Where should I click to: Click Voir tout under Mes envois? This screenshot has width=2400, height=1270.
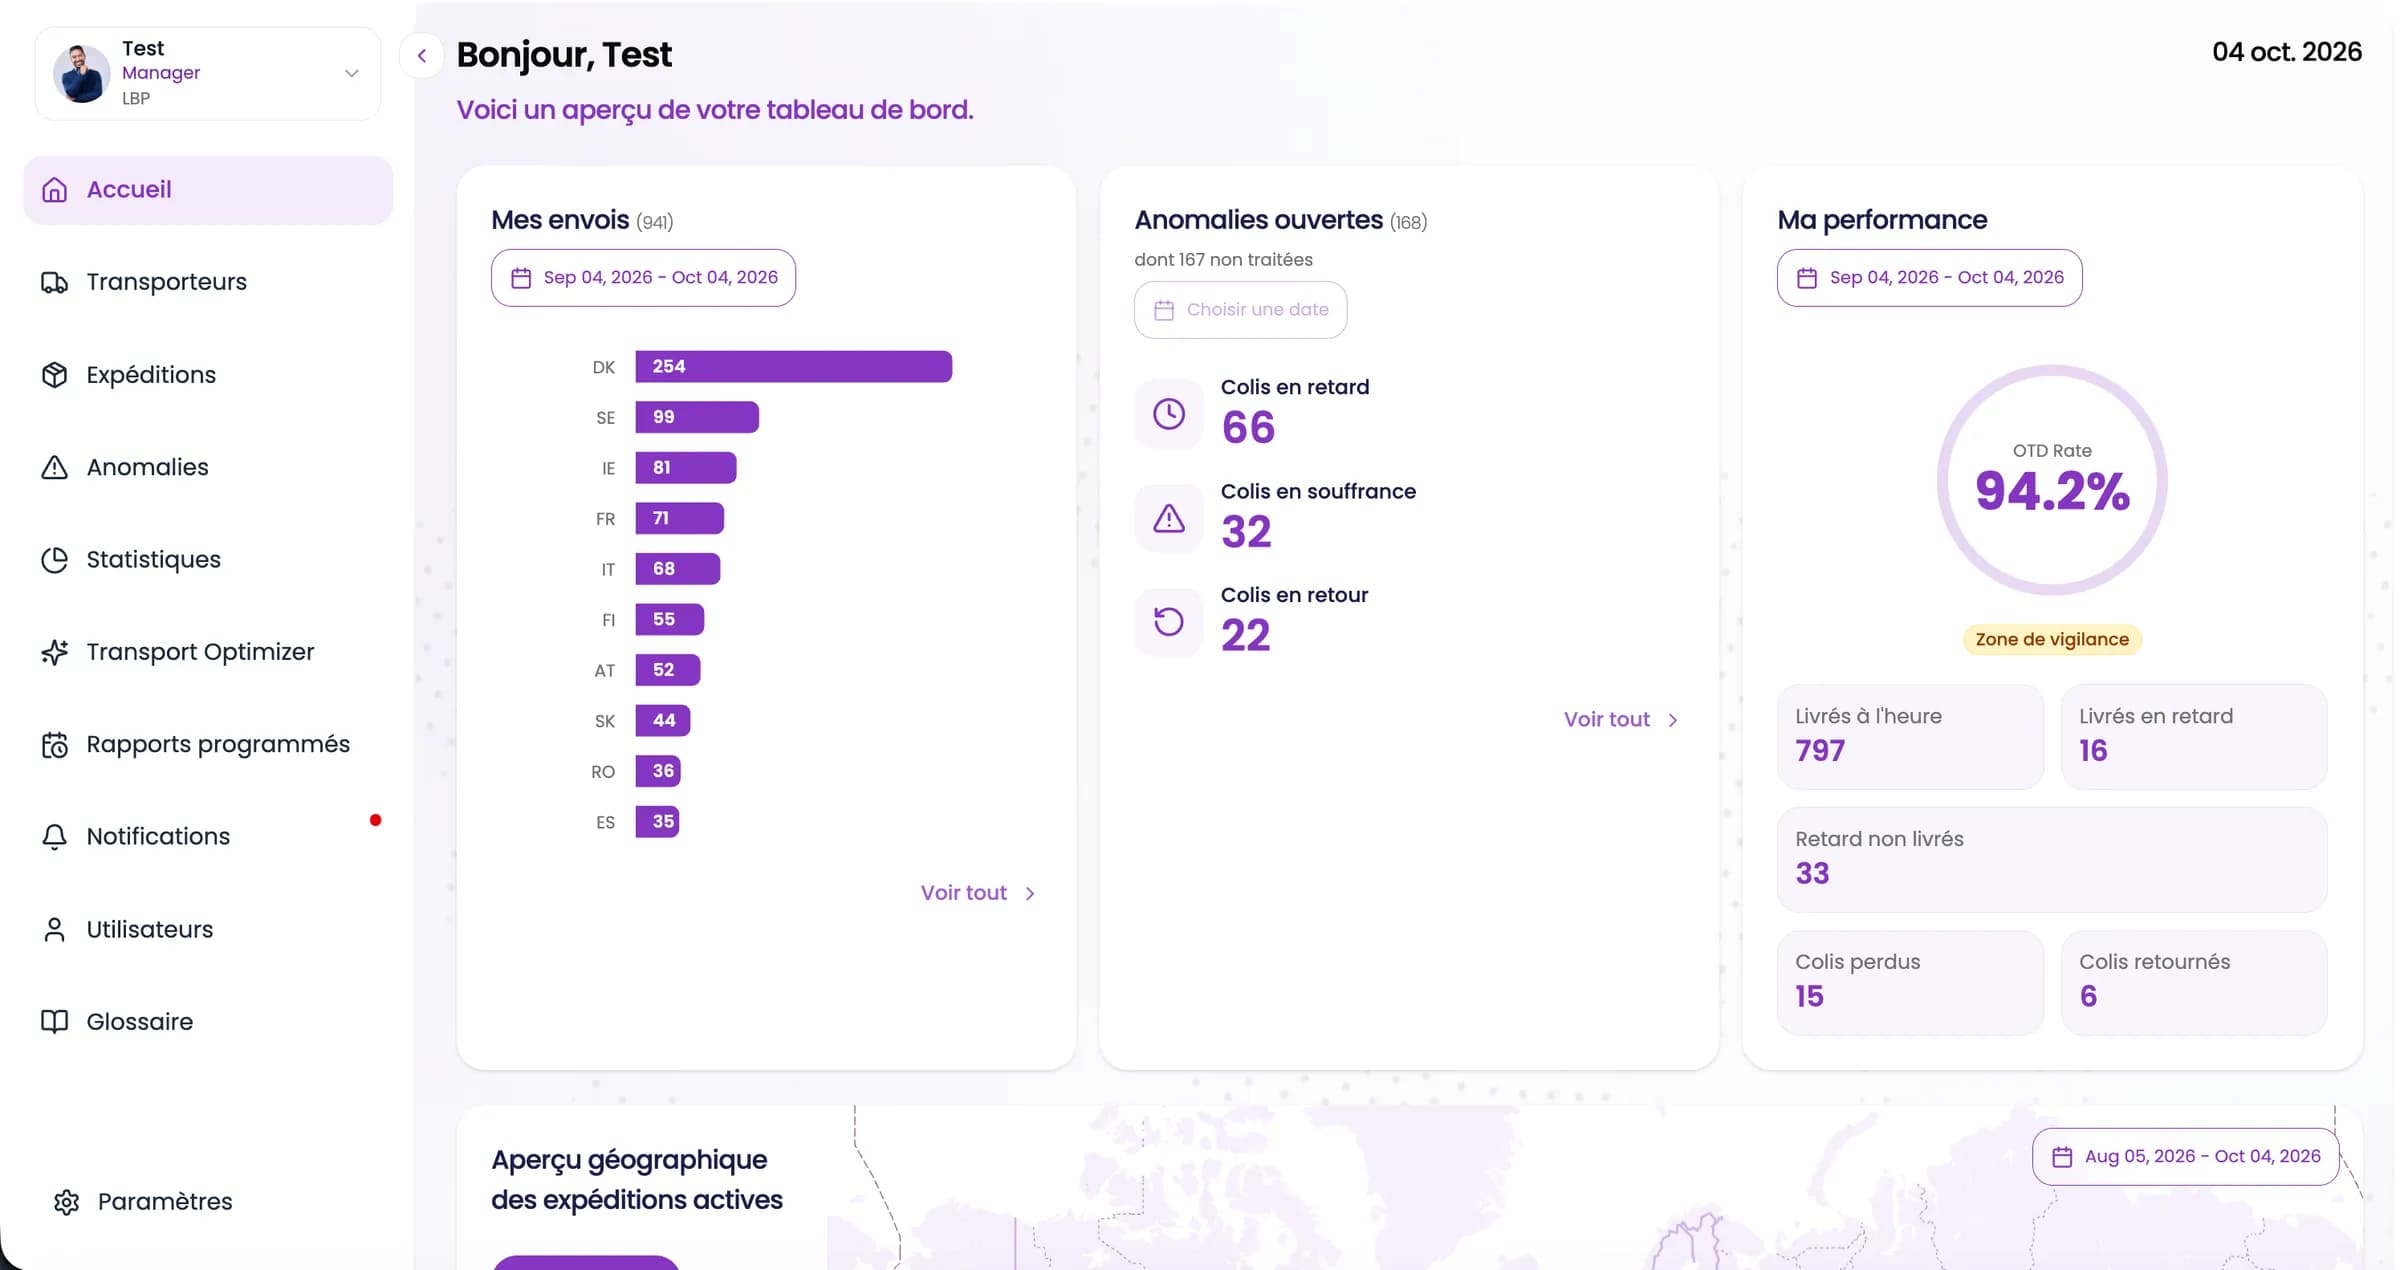coord(978,893)
